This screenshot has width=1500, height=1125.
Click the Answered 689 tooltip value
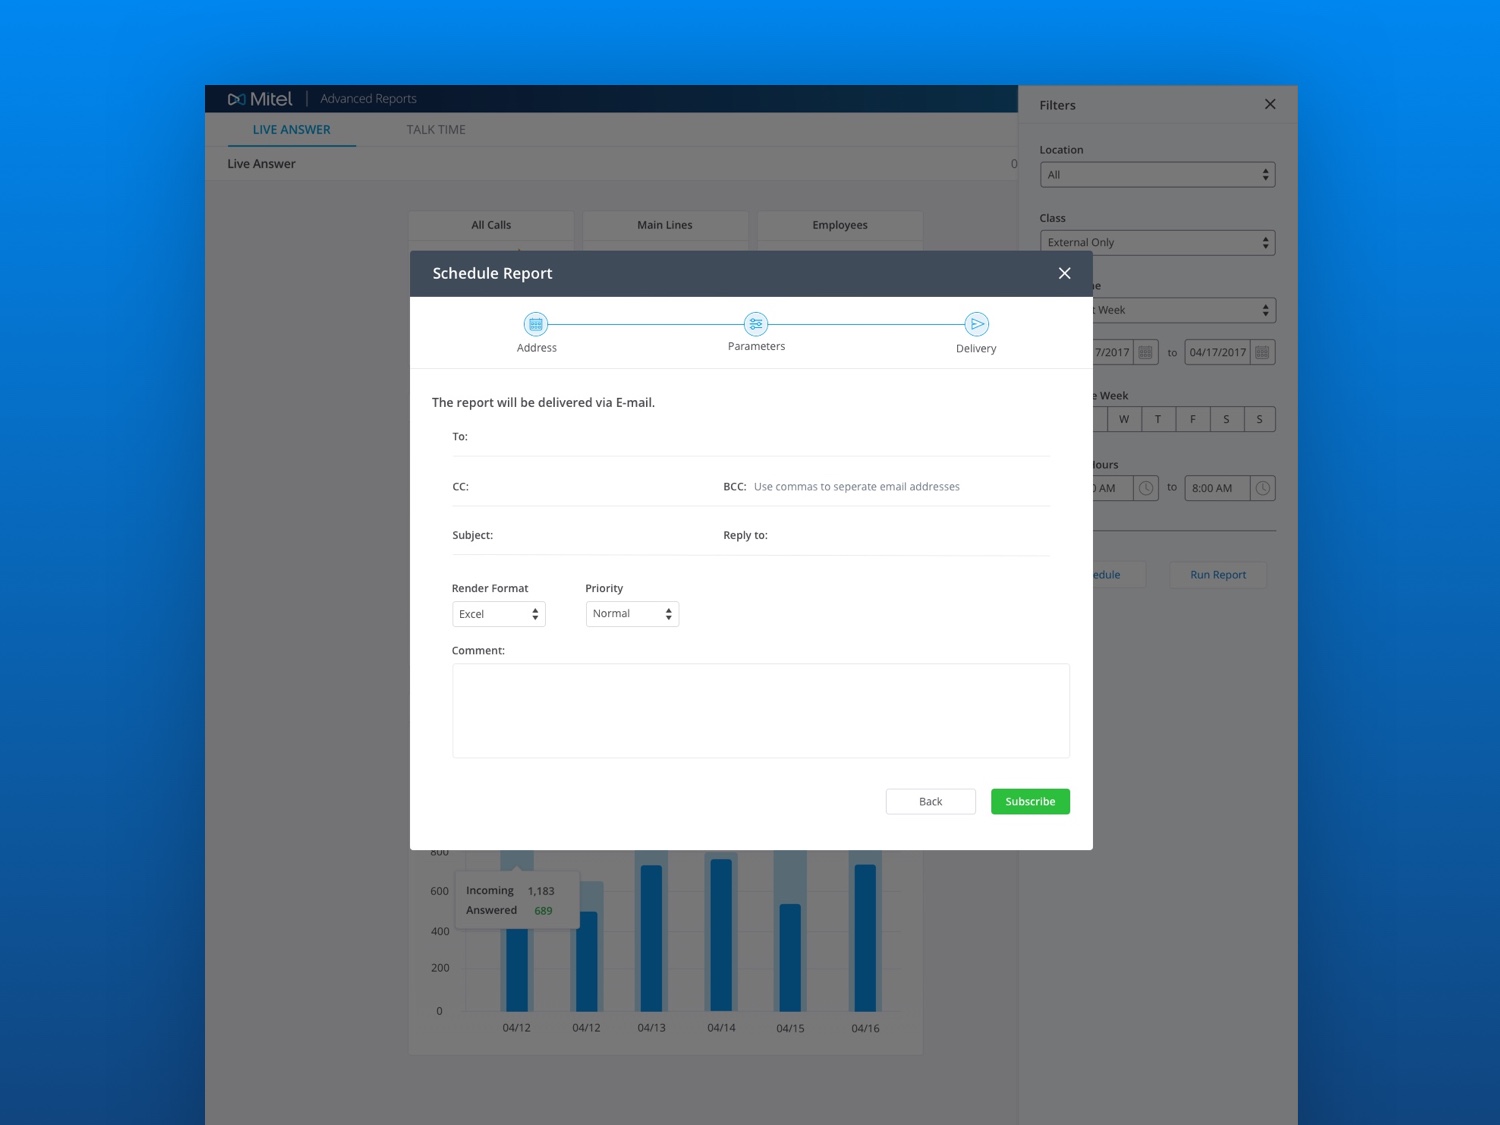(x=543, y=911)
